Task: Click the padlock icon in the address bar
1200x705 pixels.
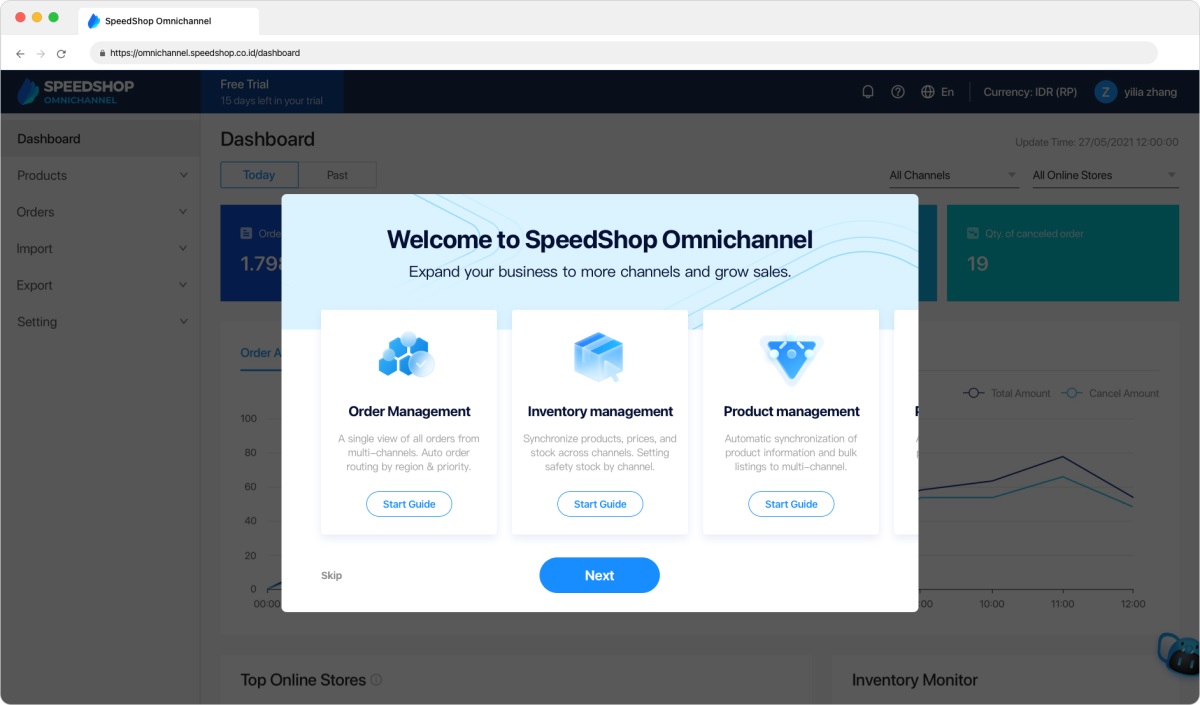Action: (x=102, y=53)
